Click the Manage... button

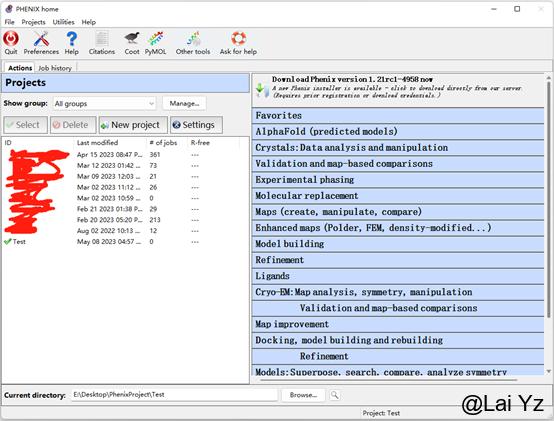pos(184,103)
